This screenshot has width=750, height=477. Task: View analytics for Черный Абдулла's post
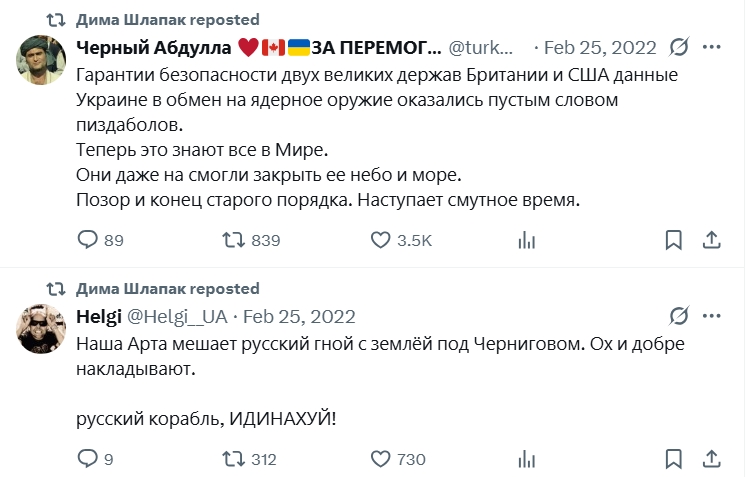point(526,240)
